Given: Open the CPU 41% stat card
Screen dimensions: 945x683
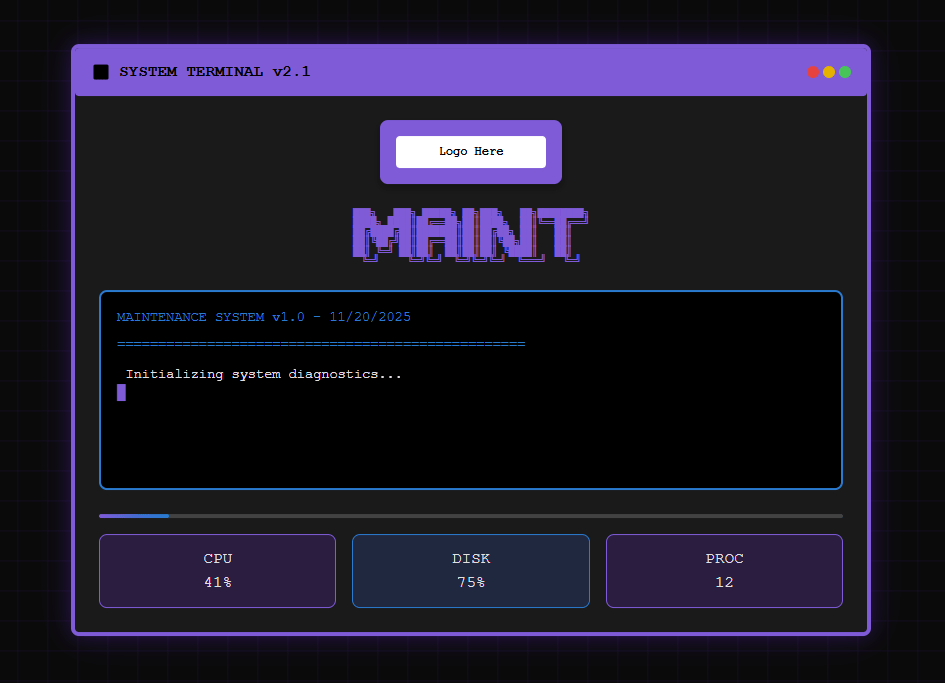Looking at the screenshot, I should point(218,571).
